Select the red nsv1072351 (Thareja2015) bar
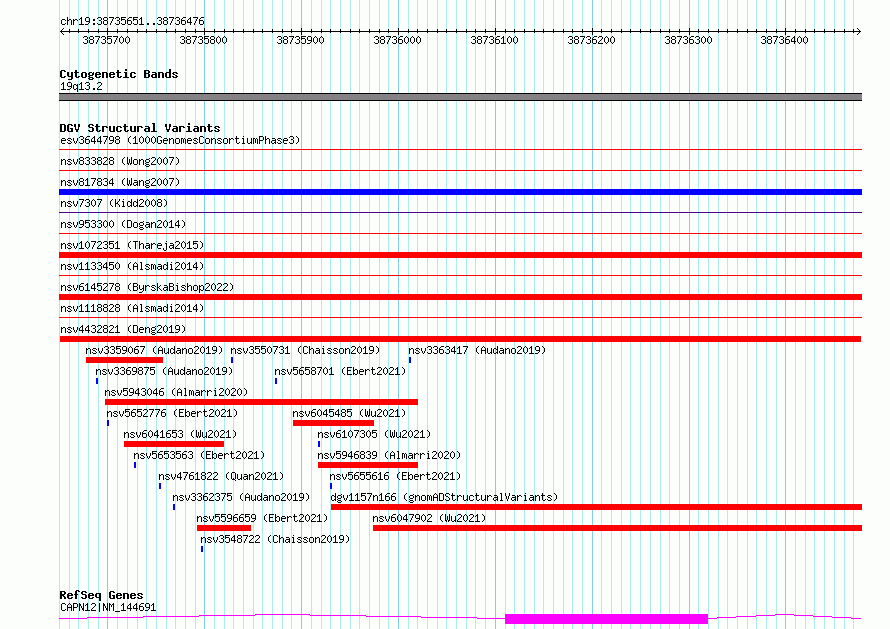 (460, 255)
